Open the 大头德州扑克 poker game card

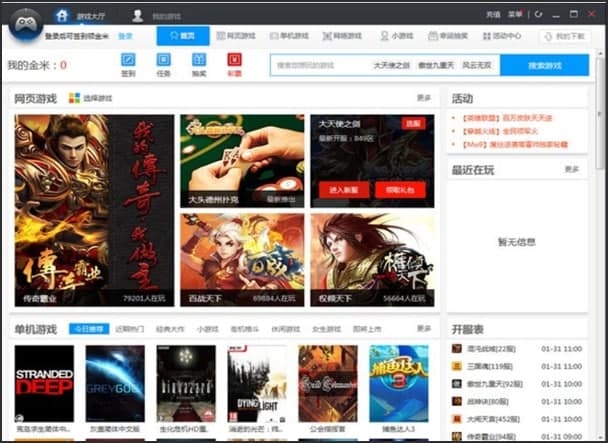coord(242,161)
